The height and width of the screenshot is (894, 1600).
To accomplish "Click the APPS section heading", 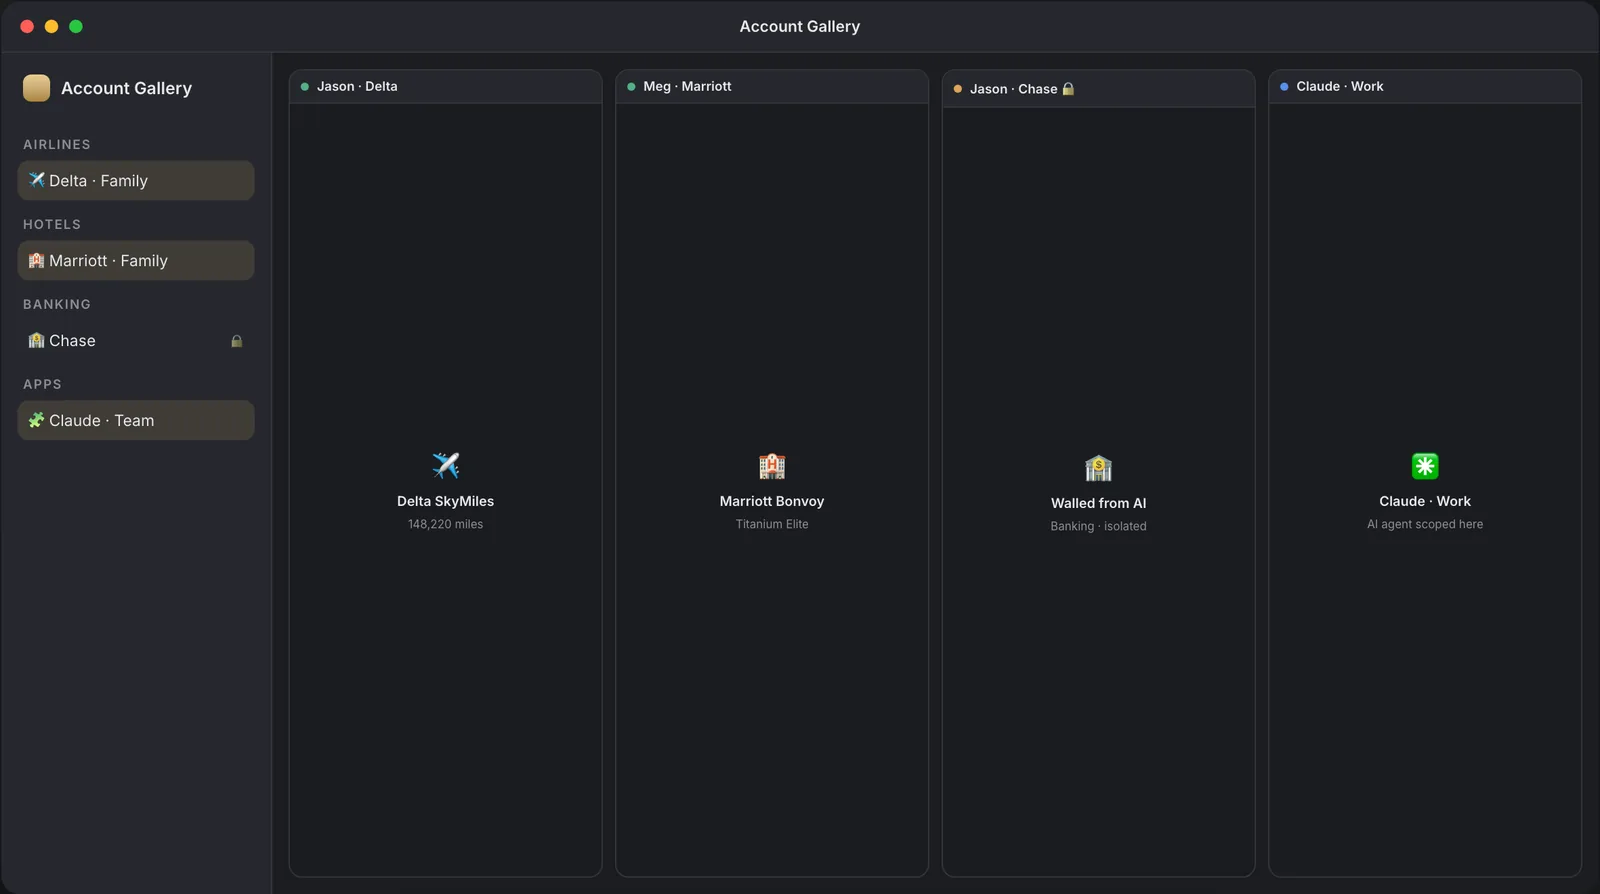I will [x=42, y=384].
